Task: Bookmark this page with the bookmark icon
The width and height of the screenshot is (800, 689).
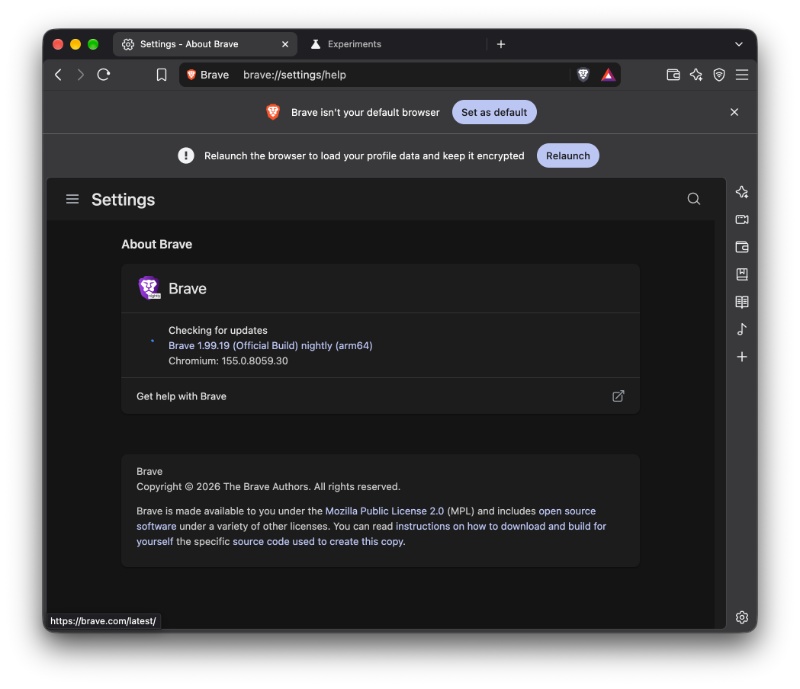Action: [x=161, y=75]
